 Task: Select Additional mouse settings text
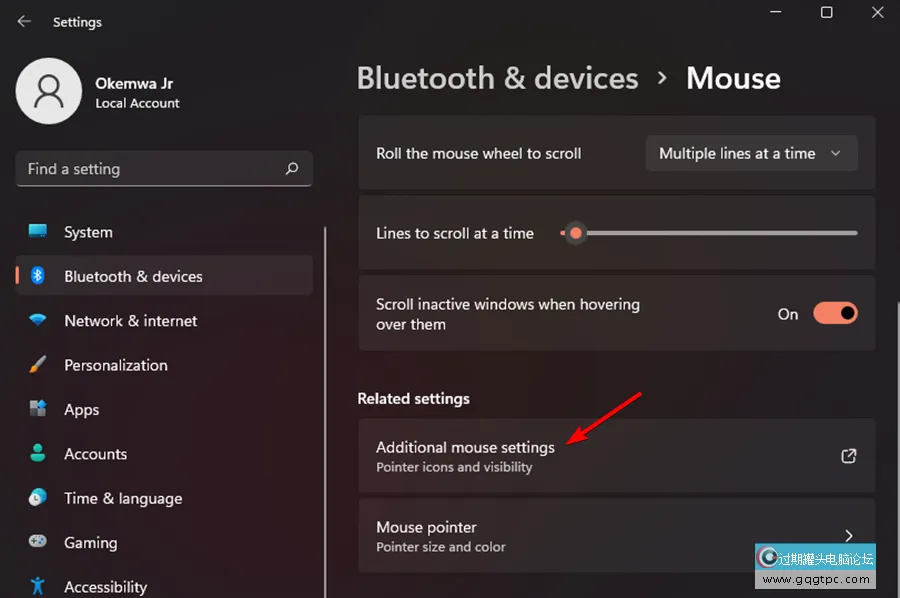coord(465,447)
